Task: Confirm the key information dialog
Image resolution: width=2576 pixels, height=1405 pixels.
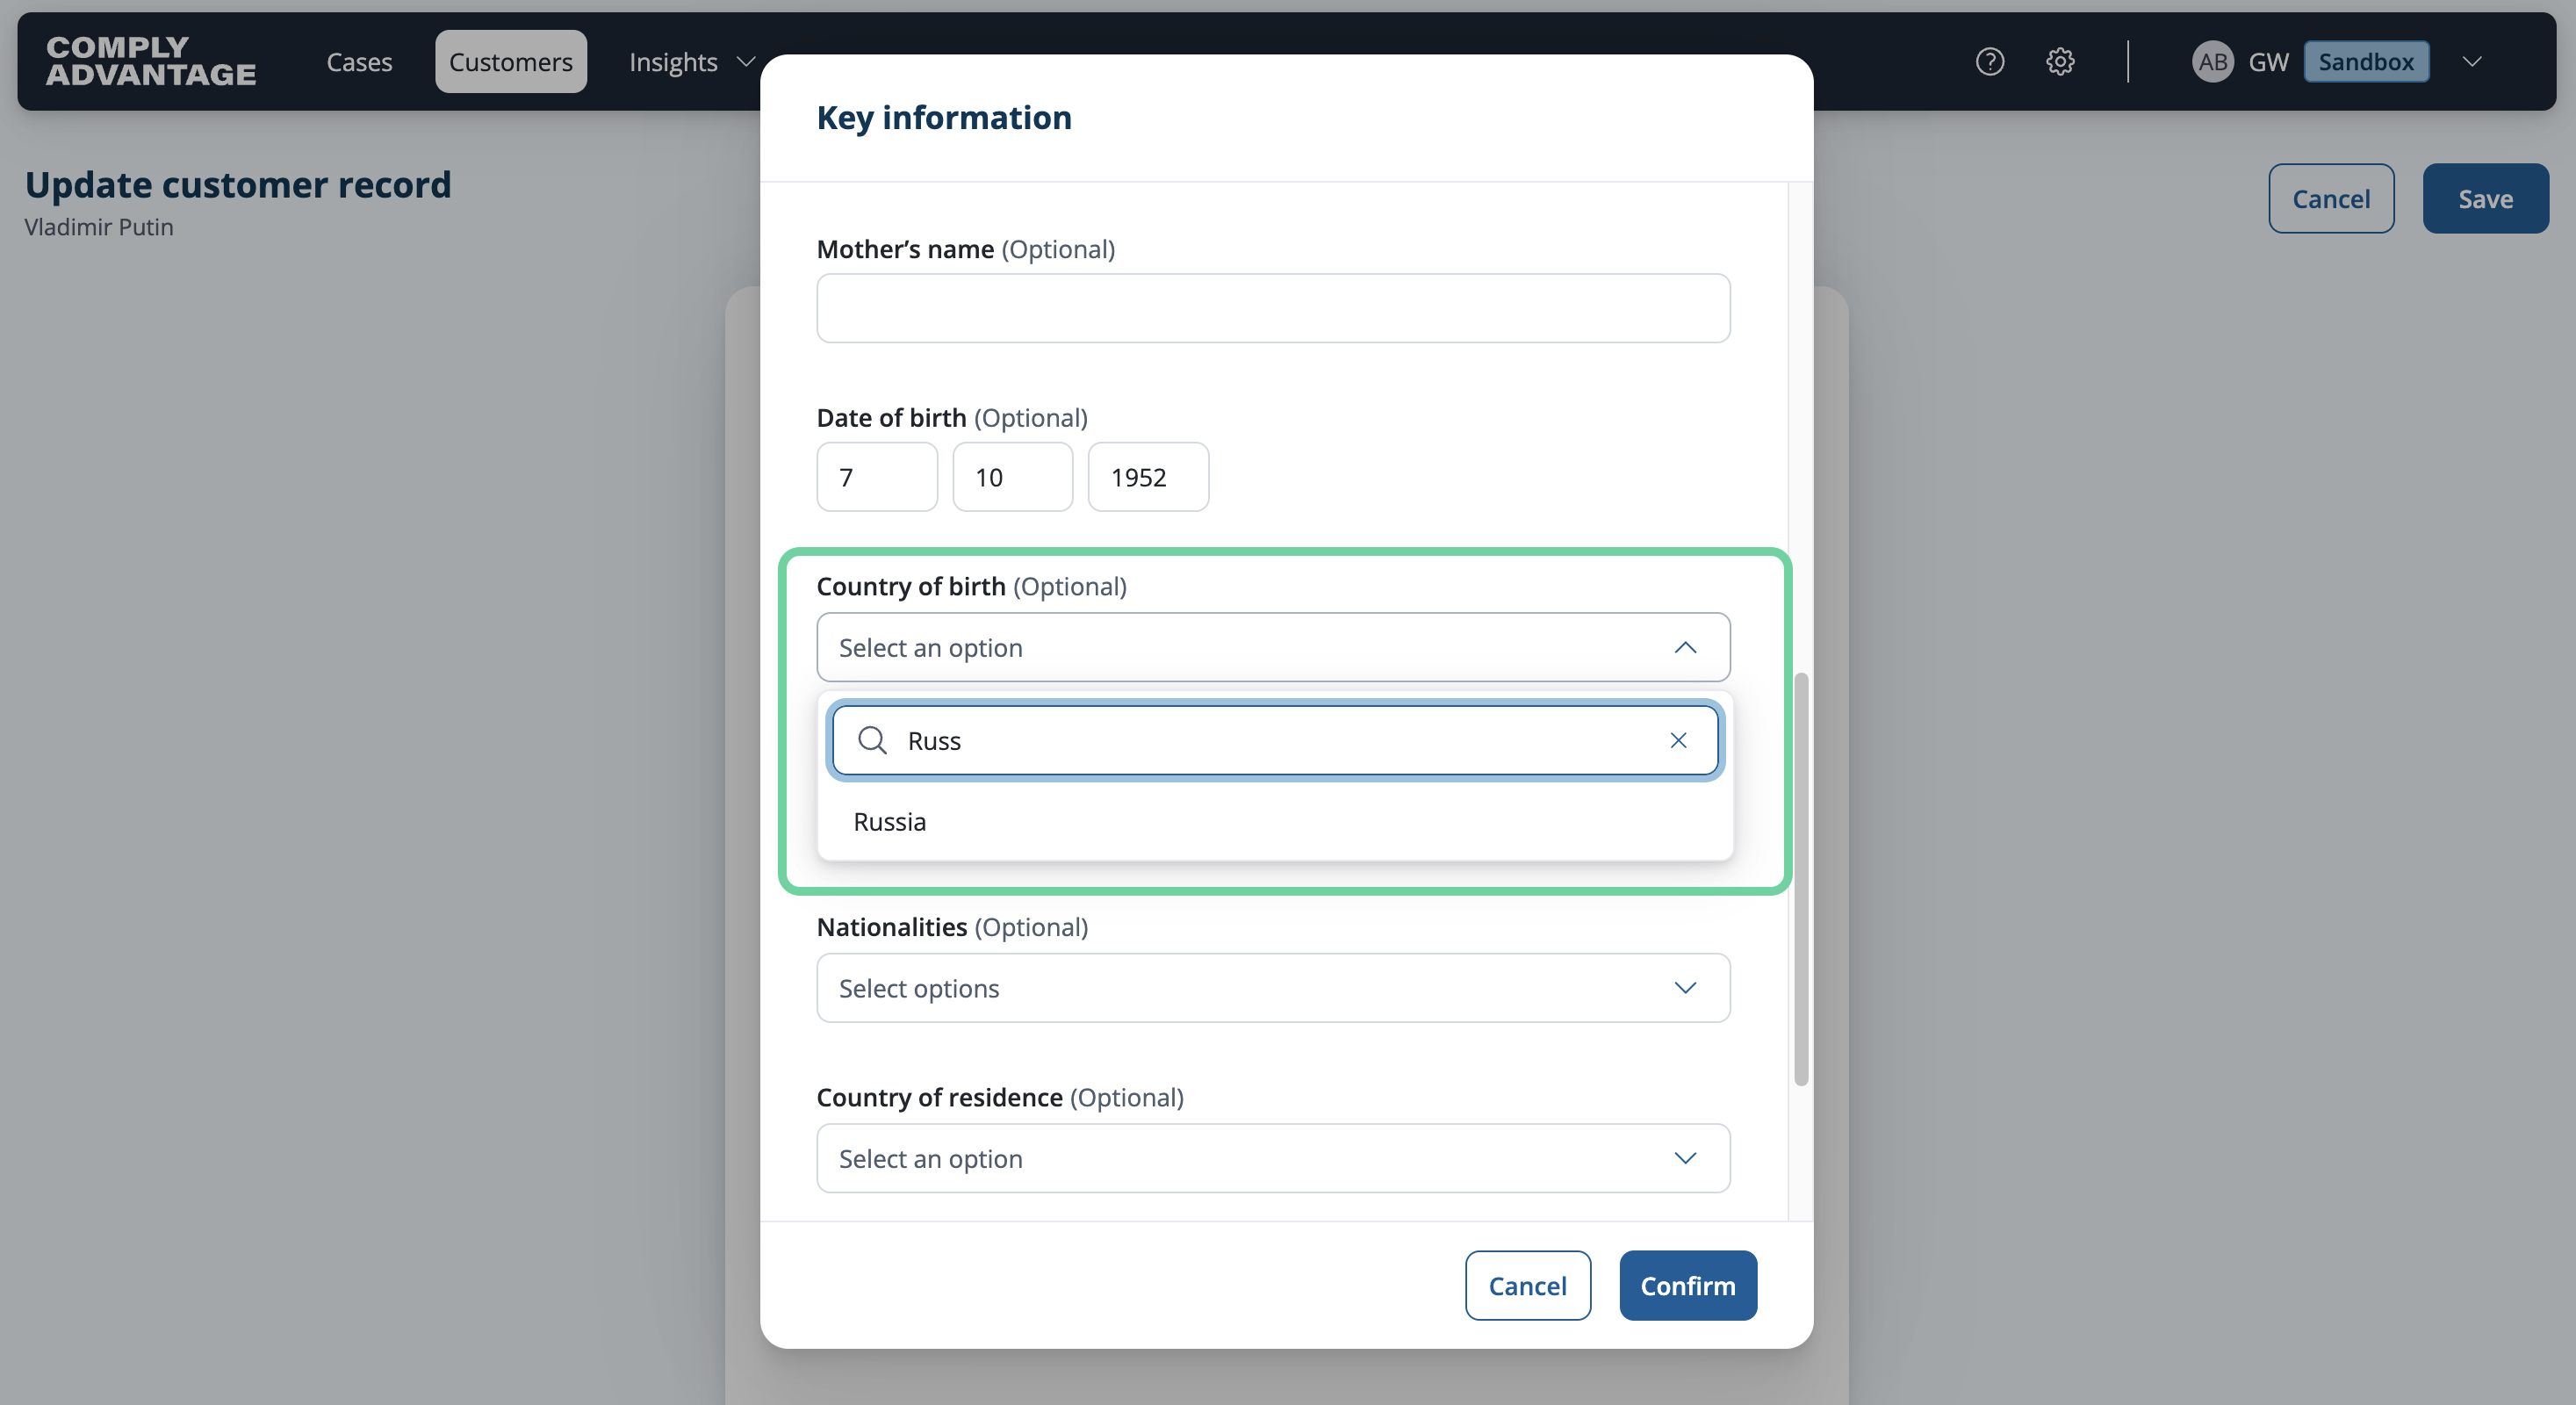Action: point(1688,1286)
